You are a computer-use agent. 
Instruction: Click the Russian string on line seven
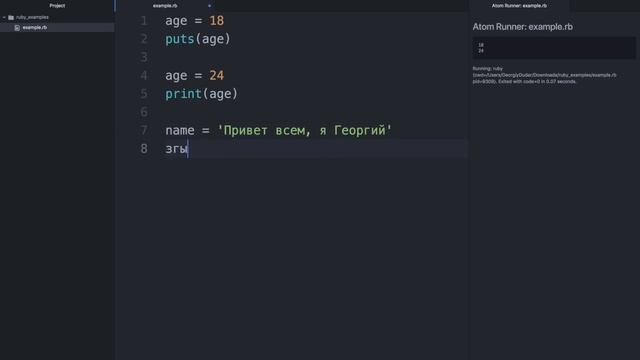[304, 131]
